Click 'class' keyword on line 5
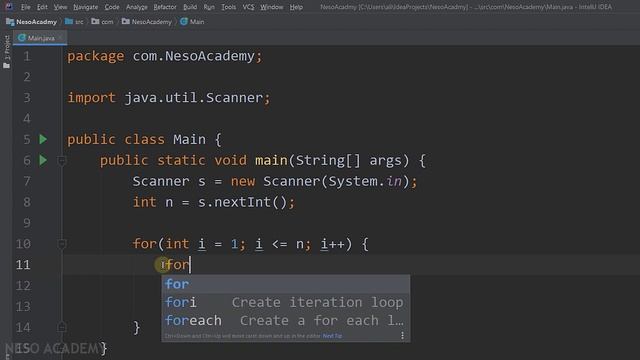 coord(144,140)
